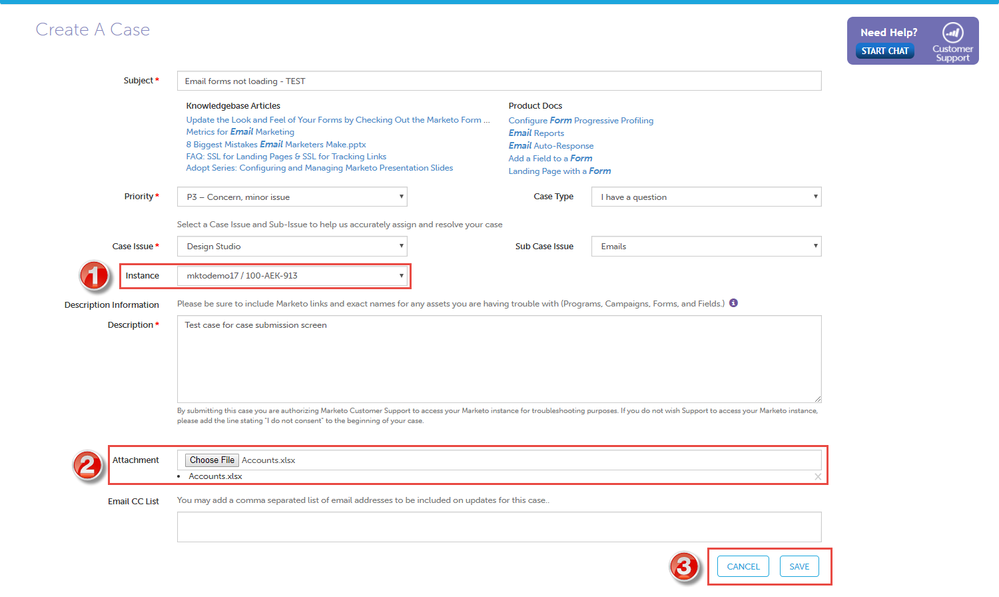This screenshot has width=999, height=597.
Task: Open 'Add a Field to a Form' doc
Action: pos(550,158)
